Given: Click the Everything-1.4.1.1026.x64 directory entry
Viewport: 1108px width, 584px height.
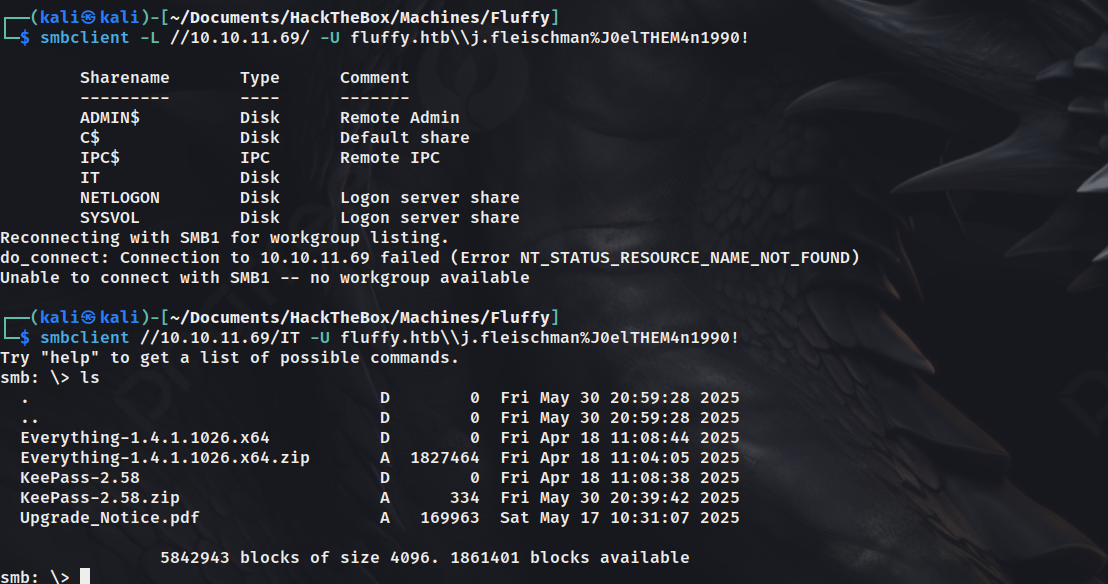Looking at the screenshot, I should [x=145, y=438].
